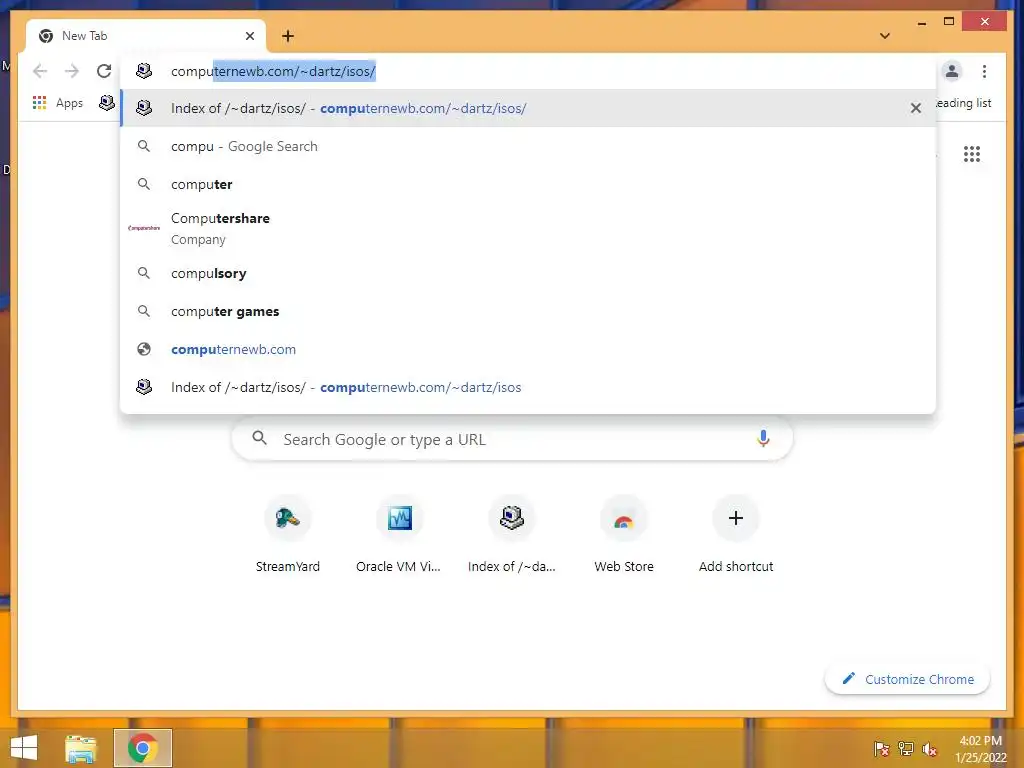
Task: Open the Oracle VM Vi... shortcut
Action: (399, 536)
